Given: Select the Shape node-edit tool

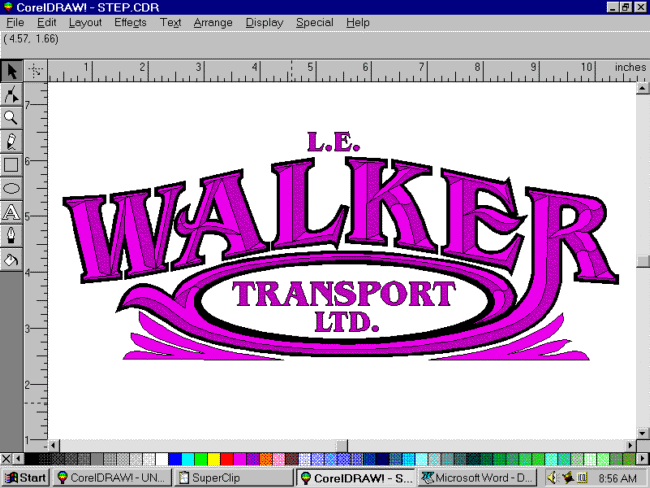Looking at the screenshot, I should click(11, 94).
